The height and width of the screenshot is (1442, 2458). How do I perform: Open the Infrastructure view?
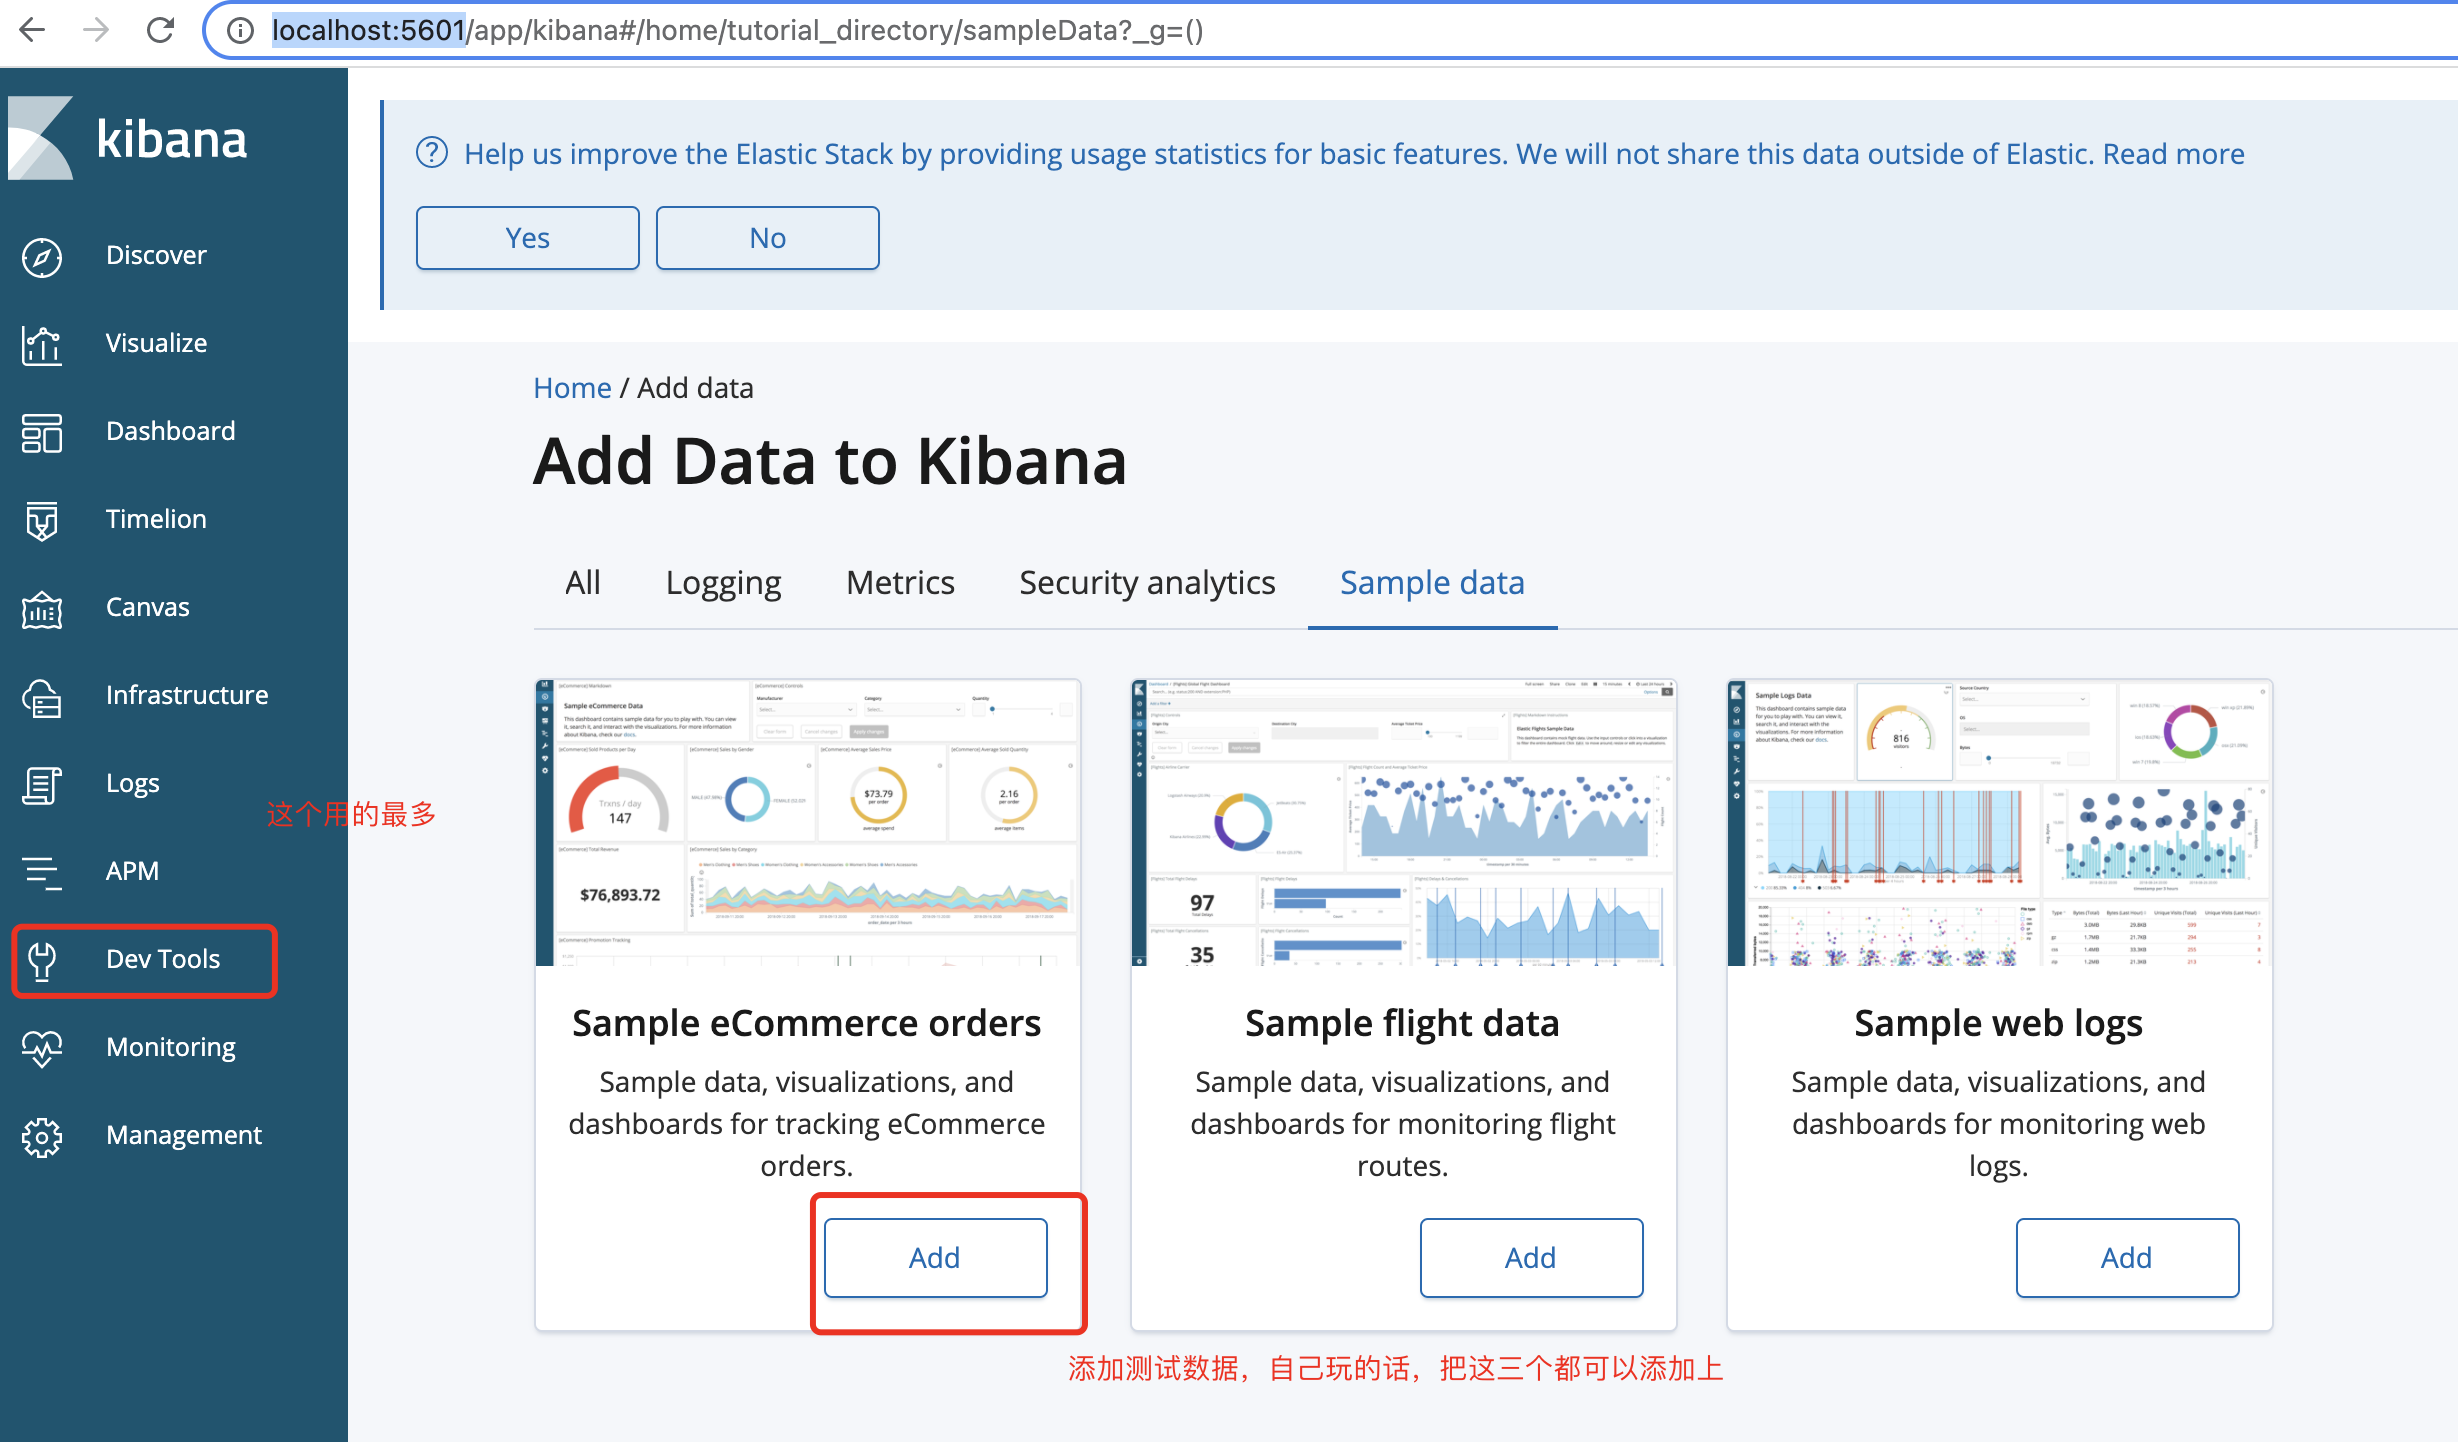tap(186, 694)
